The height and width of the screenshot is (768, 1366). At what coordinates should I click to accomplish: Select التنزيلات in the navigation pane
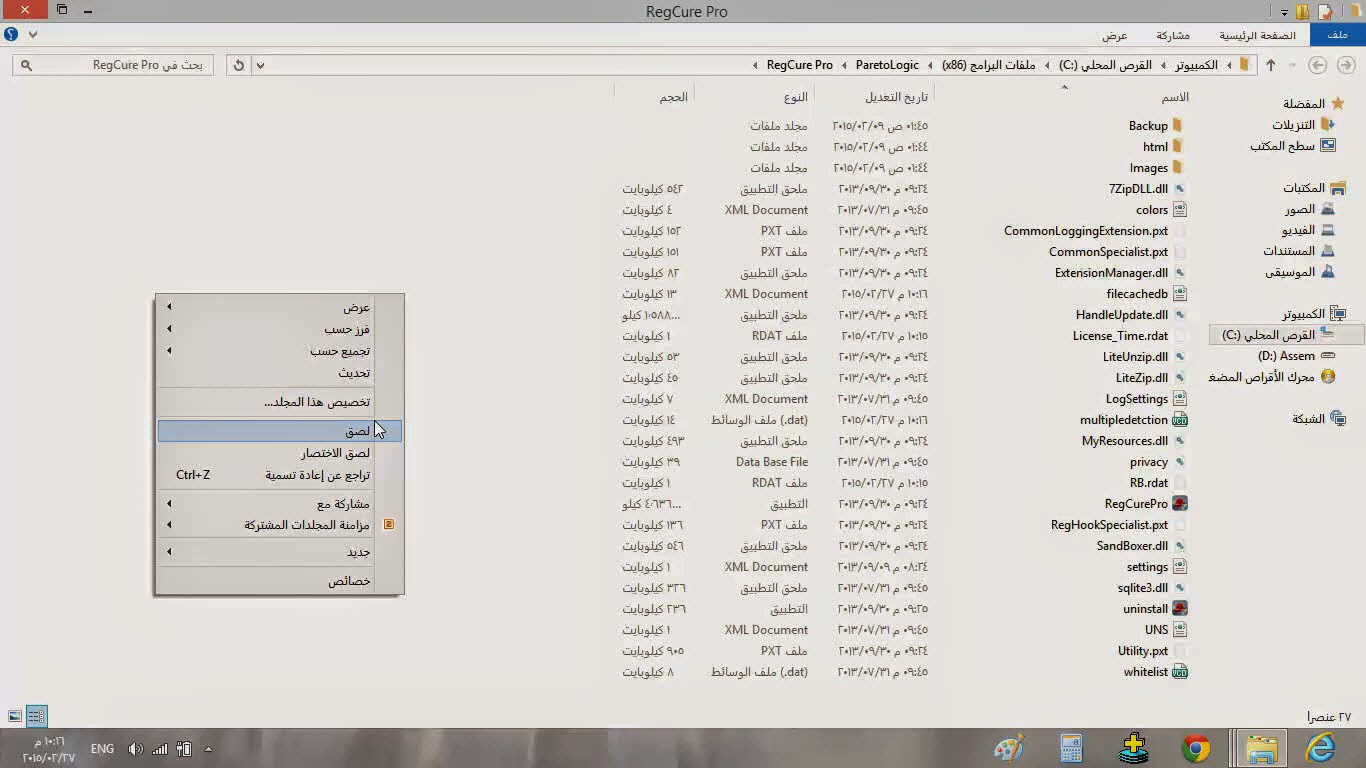pos(1293,125)
